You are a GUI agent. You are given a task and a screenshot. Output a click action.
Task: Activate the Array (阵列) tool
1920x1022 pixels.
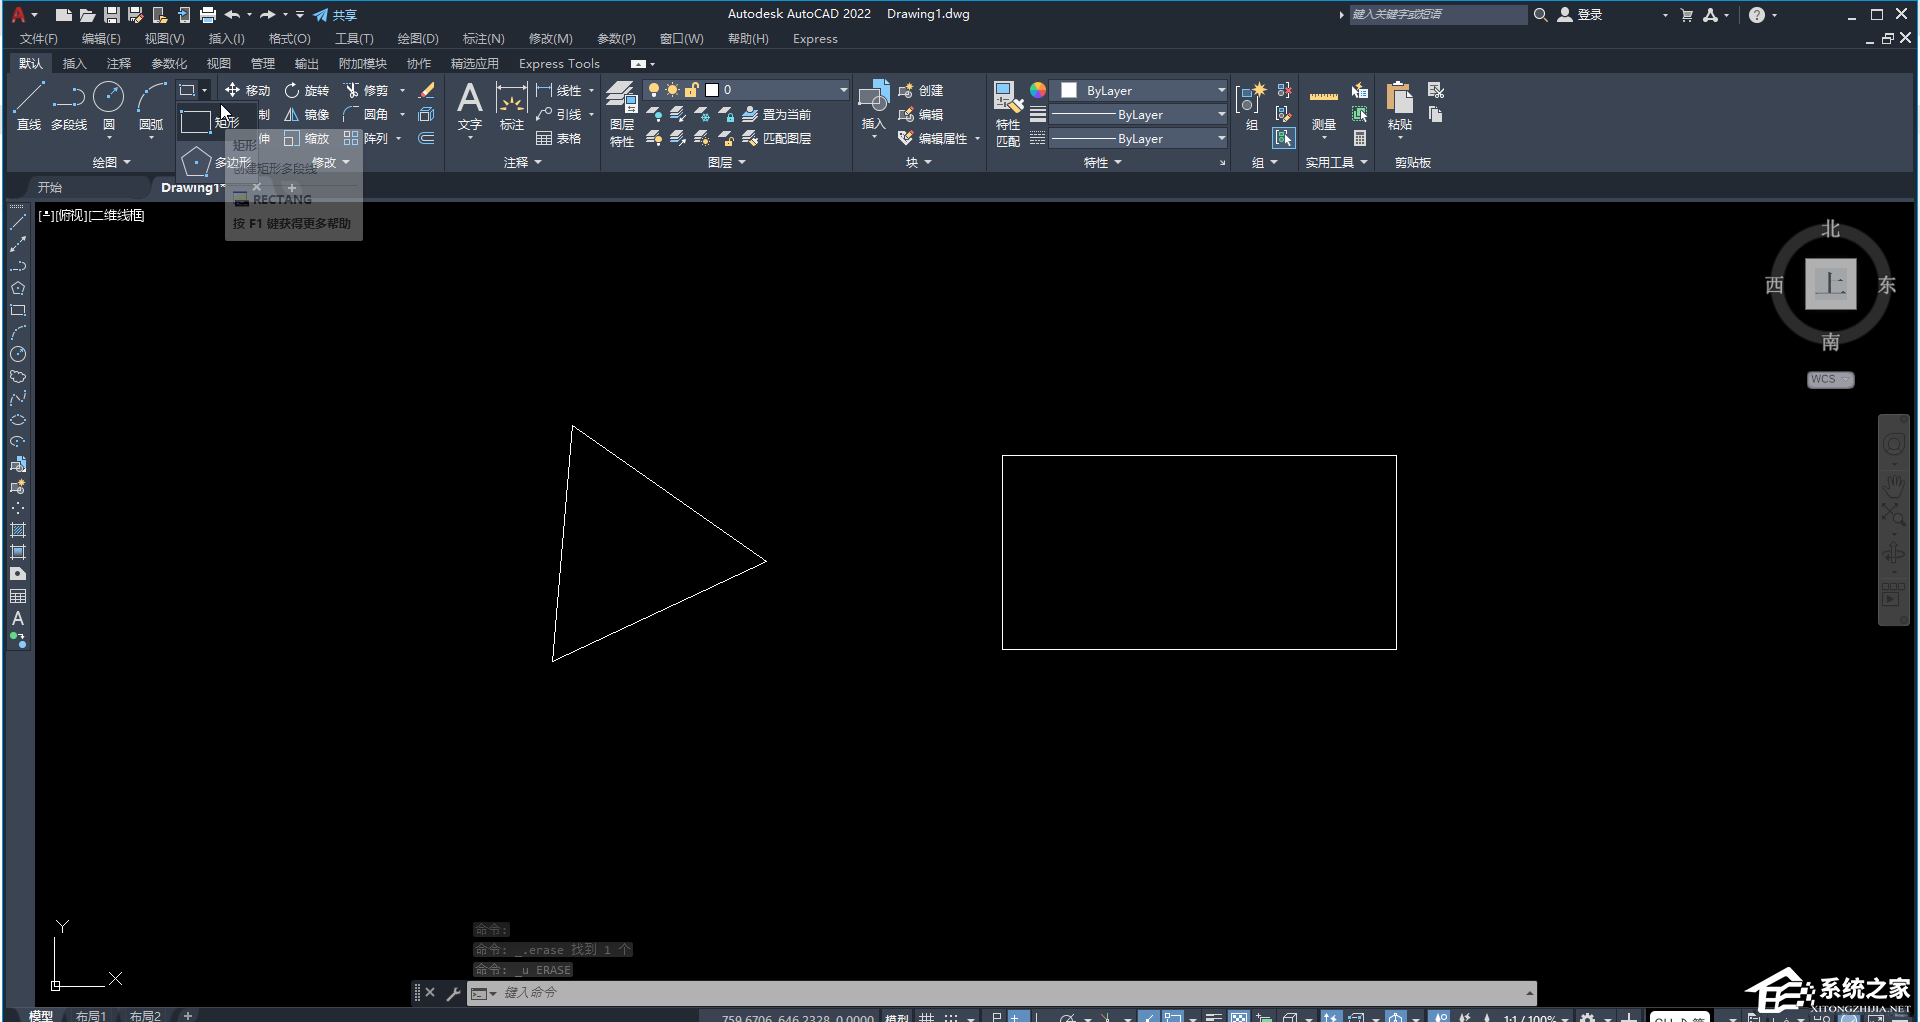[x=366, y=138]
